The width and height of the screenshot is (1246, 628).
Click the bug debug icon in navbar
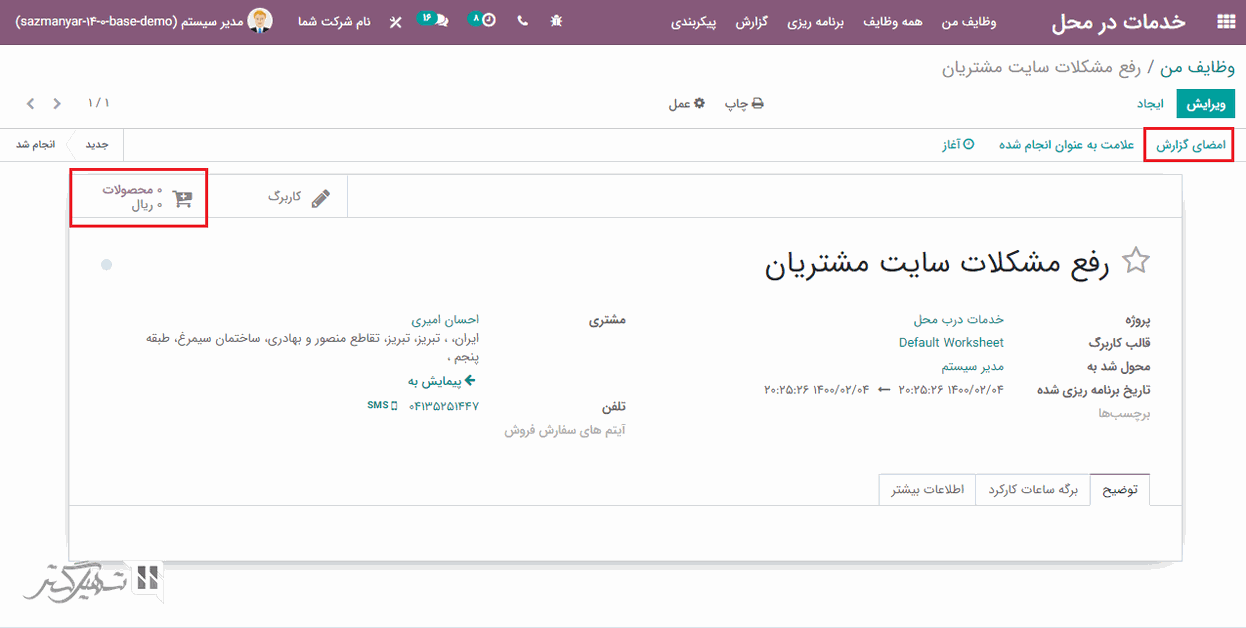pyautogui.click(x=556, y=21)
